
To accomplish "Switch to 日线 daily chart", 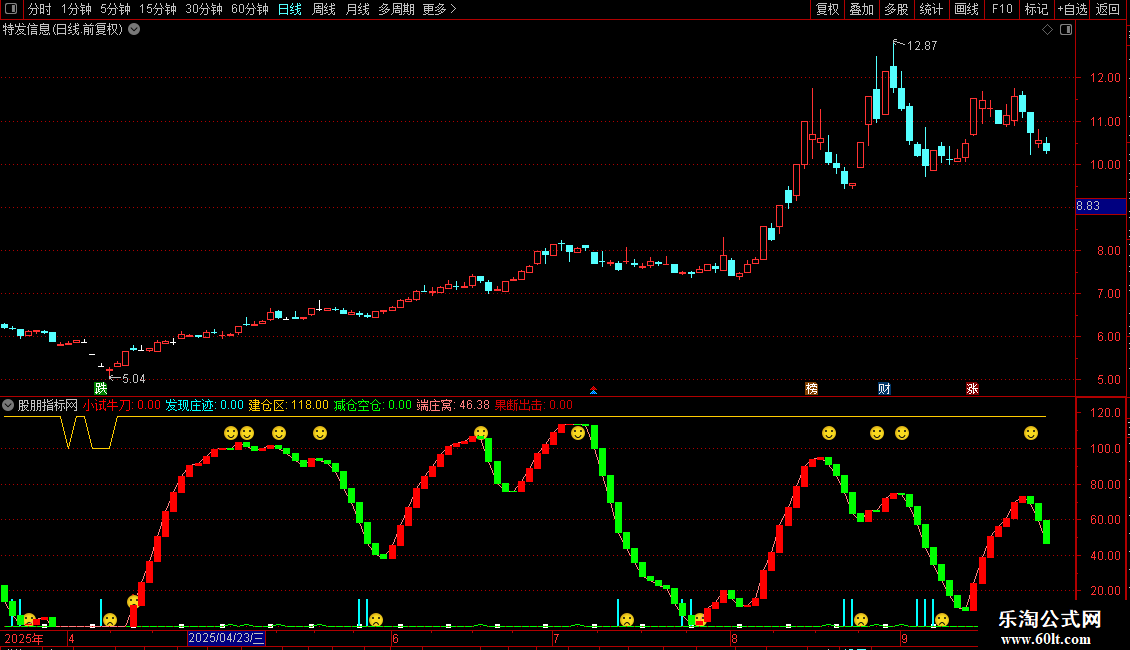I will [x=290, y=9].
